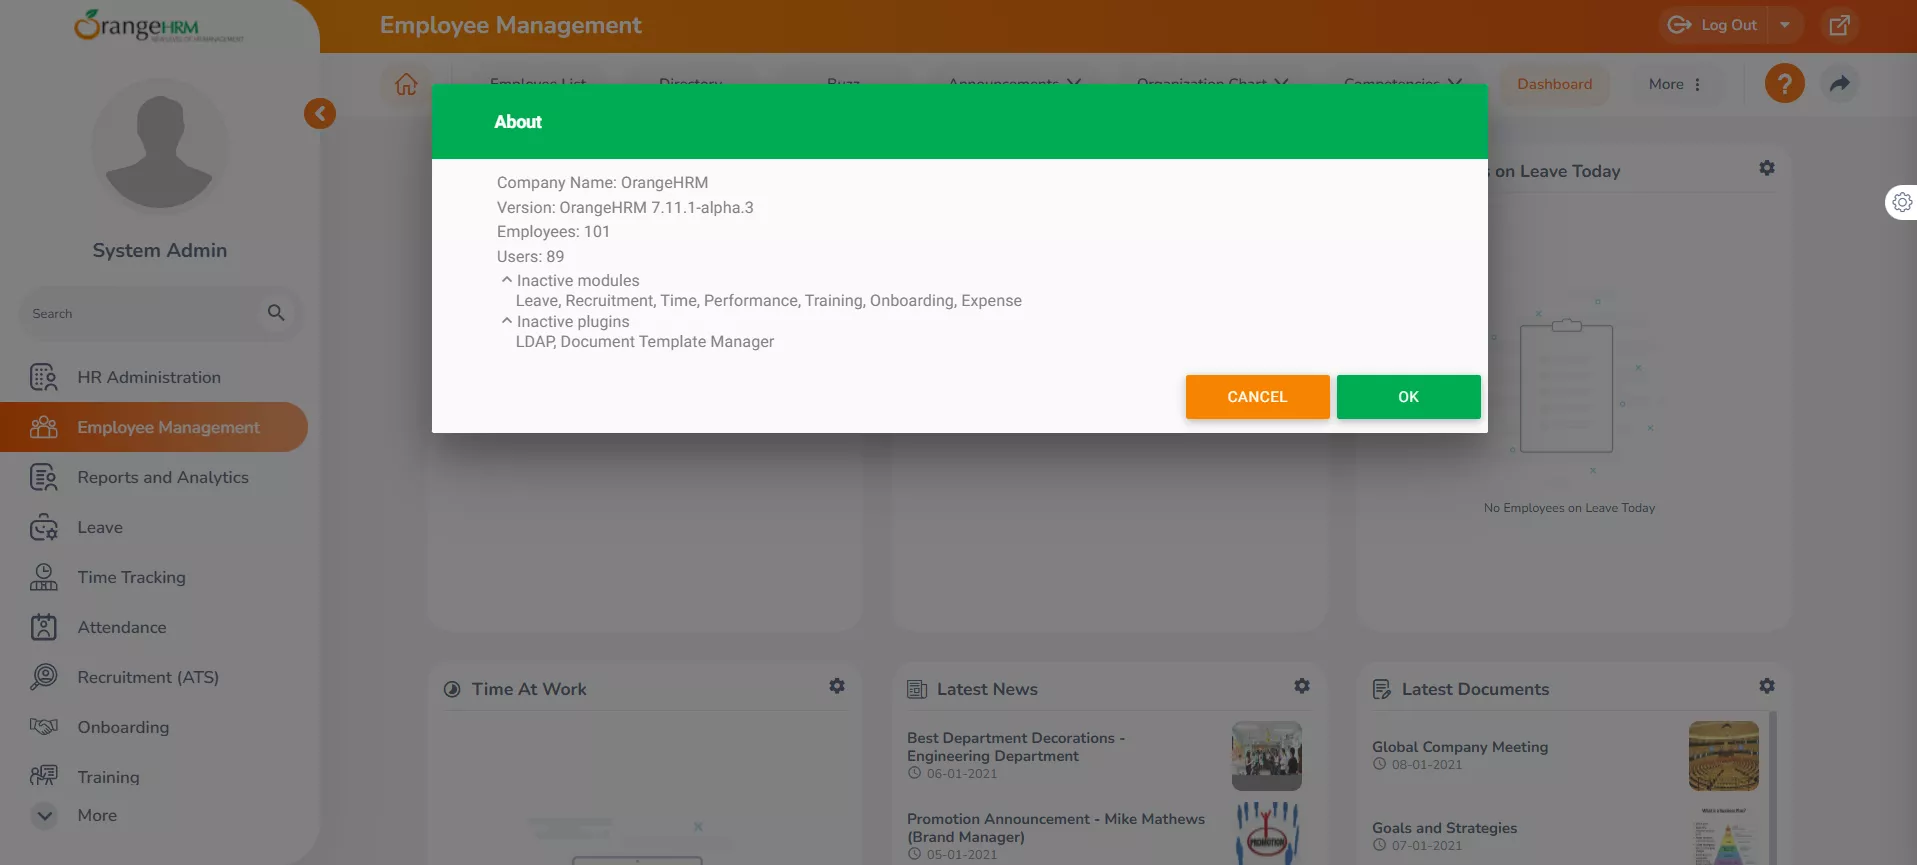1917x865 pixels.
Task: Open the orange help question mark icon
Action: click(1784, 84)
